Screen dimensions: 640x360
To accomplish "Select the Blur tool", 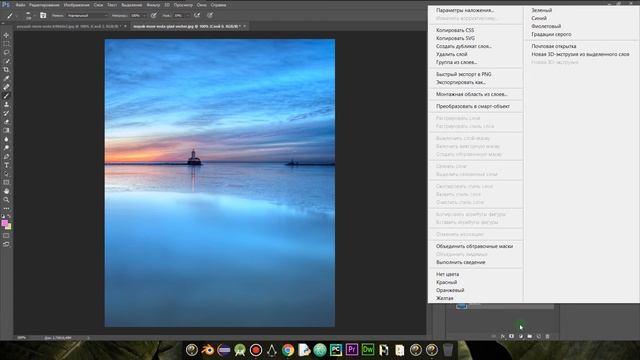I will 6,139.
